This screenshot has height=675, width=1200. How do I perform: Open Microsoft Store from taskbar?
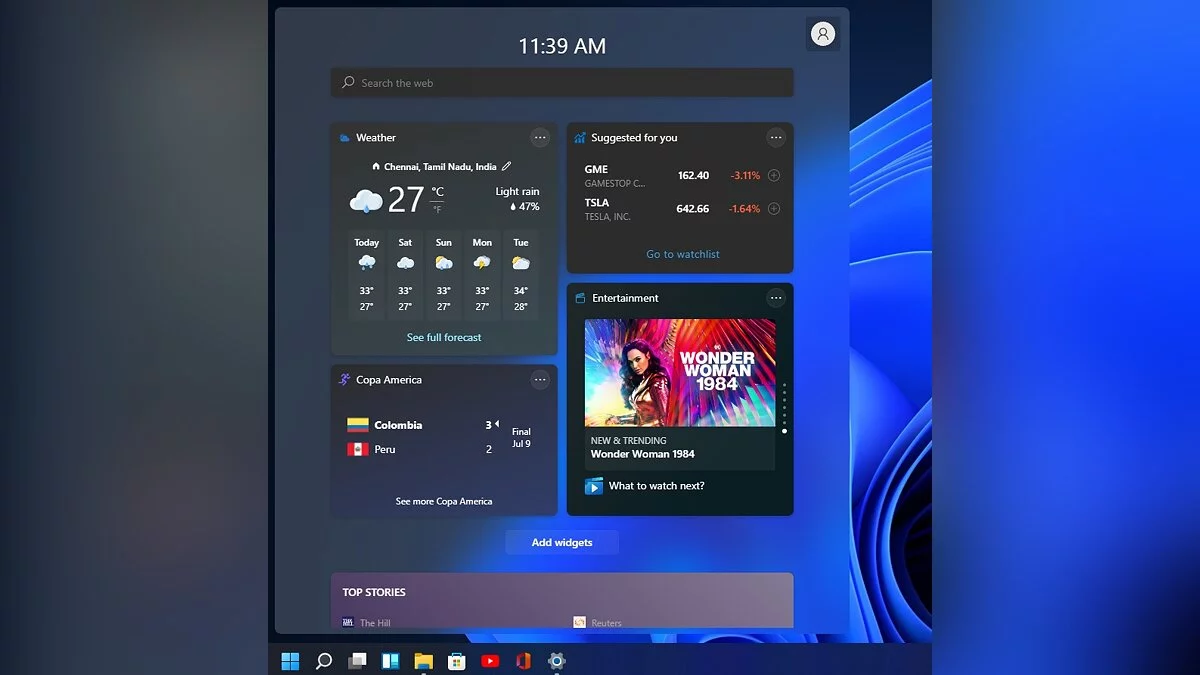(456, 661)
